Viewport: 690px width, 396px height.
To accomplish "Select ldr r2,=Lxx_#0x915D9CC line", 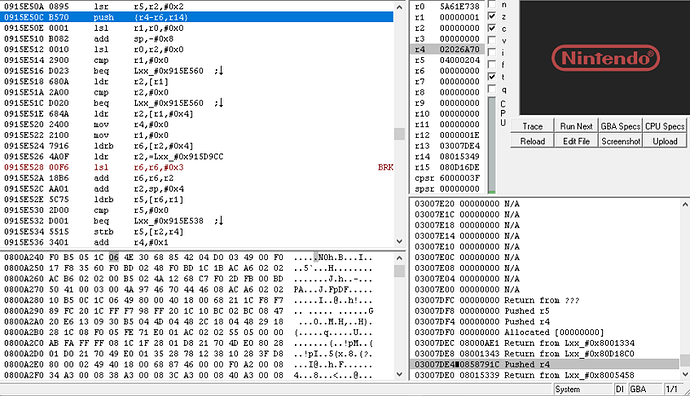I will coord(197,157).
